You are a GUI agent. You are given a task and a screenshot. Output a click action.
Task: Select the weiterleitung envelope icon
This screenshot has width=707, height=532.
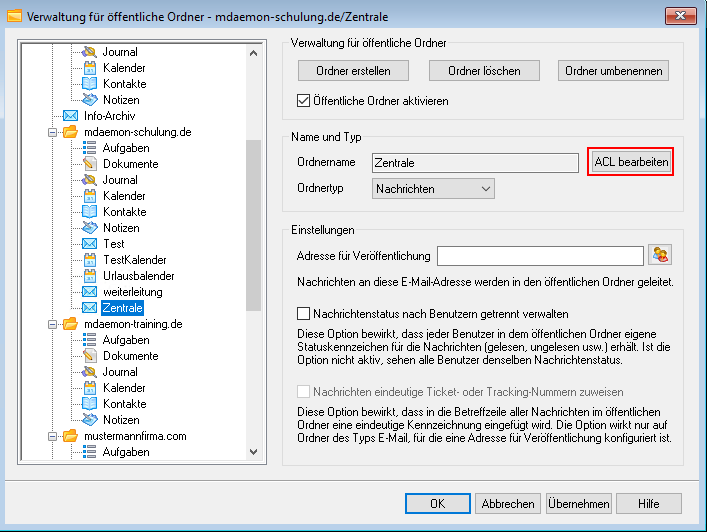(x=89, y=292)
